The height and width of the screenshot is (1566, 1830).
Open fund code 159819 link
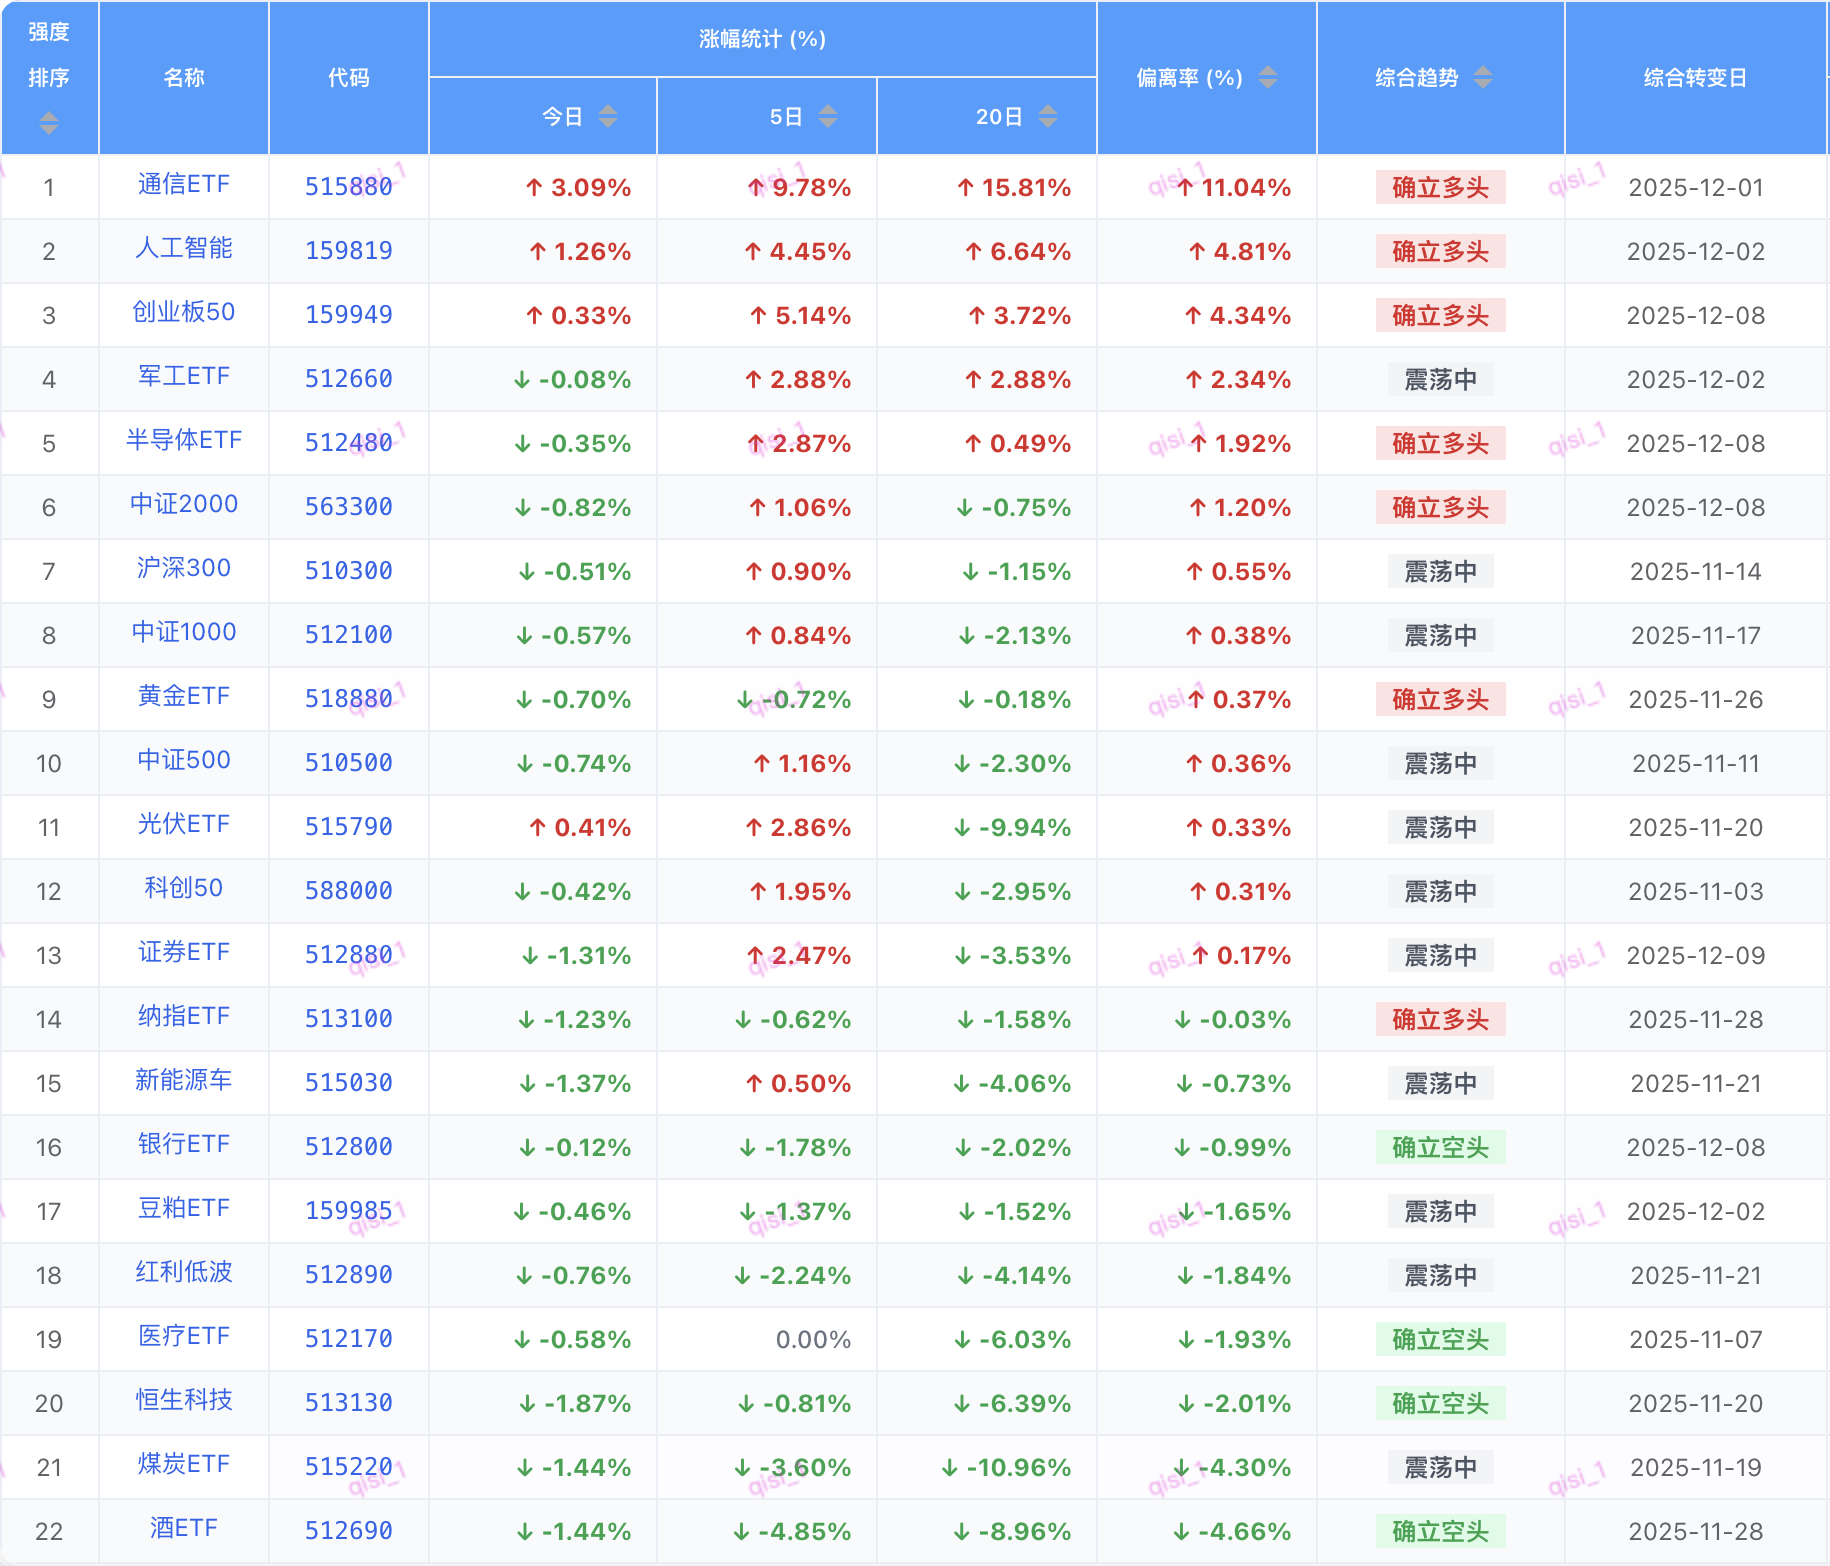coord(348,251)
